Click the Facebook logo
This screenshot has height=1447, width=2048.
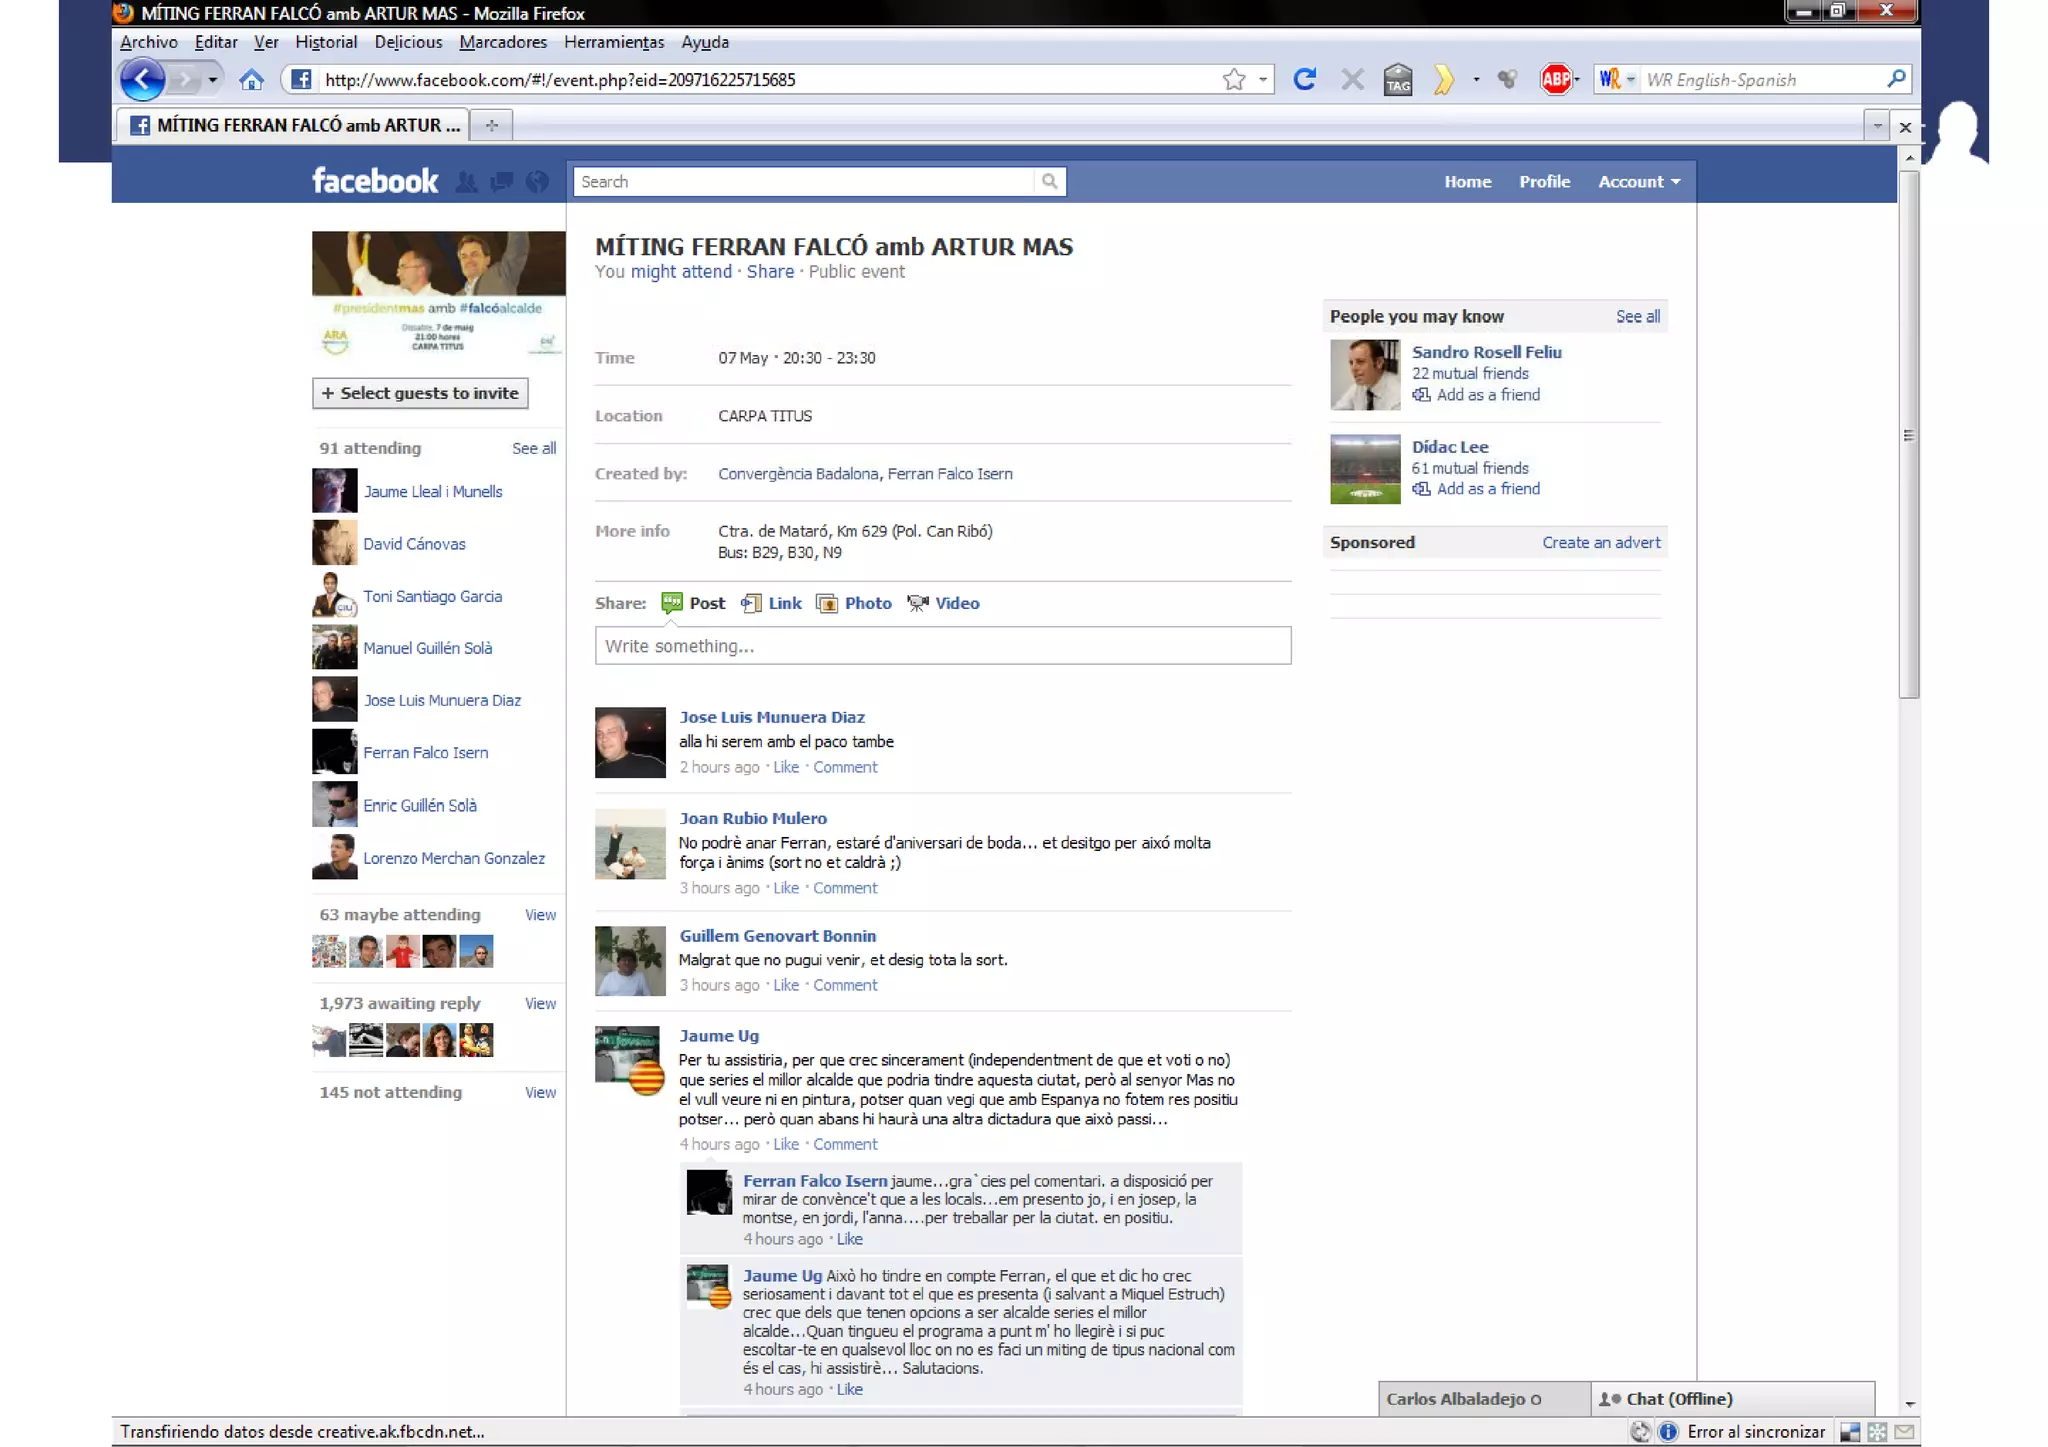375,181
